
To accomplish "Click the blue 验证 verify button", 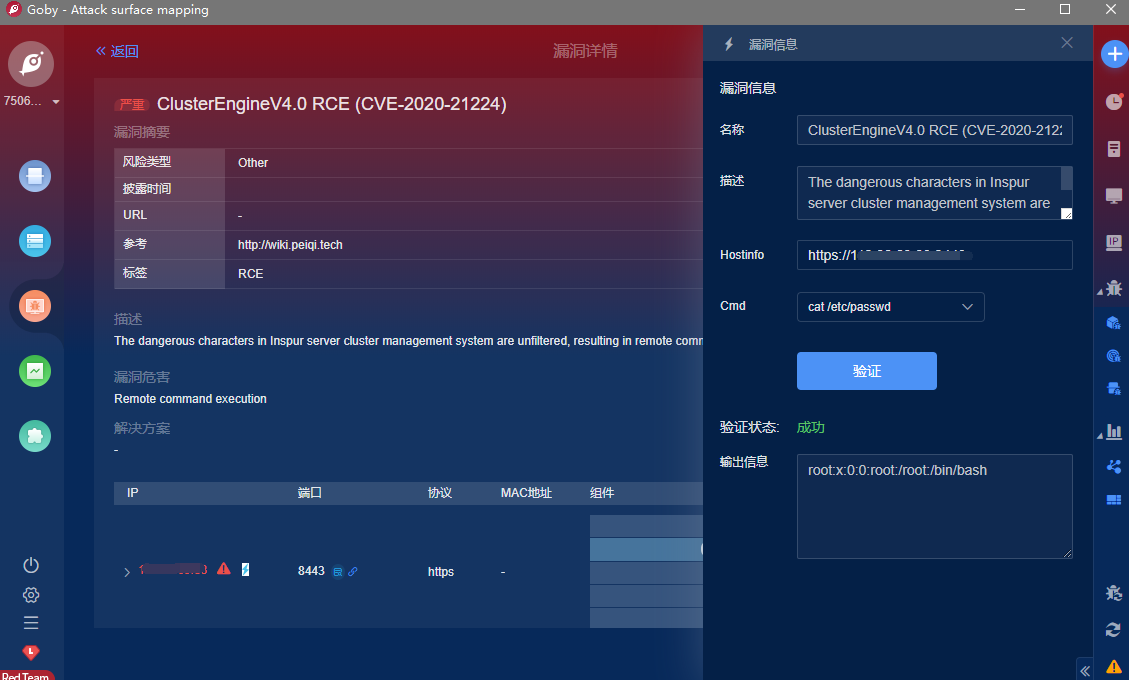I will click(x=866, y=371).
